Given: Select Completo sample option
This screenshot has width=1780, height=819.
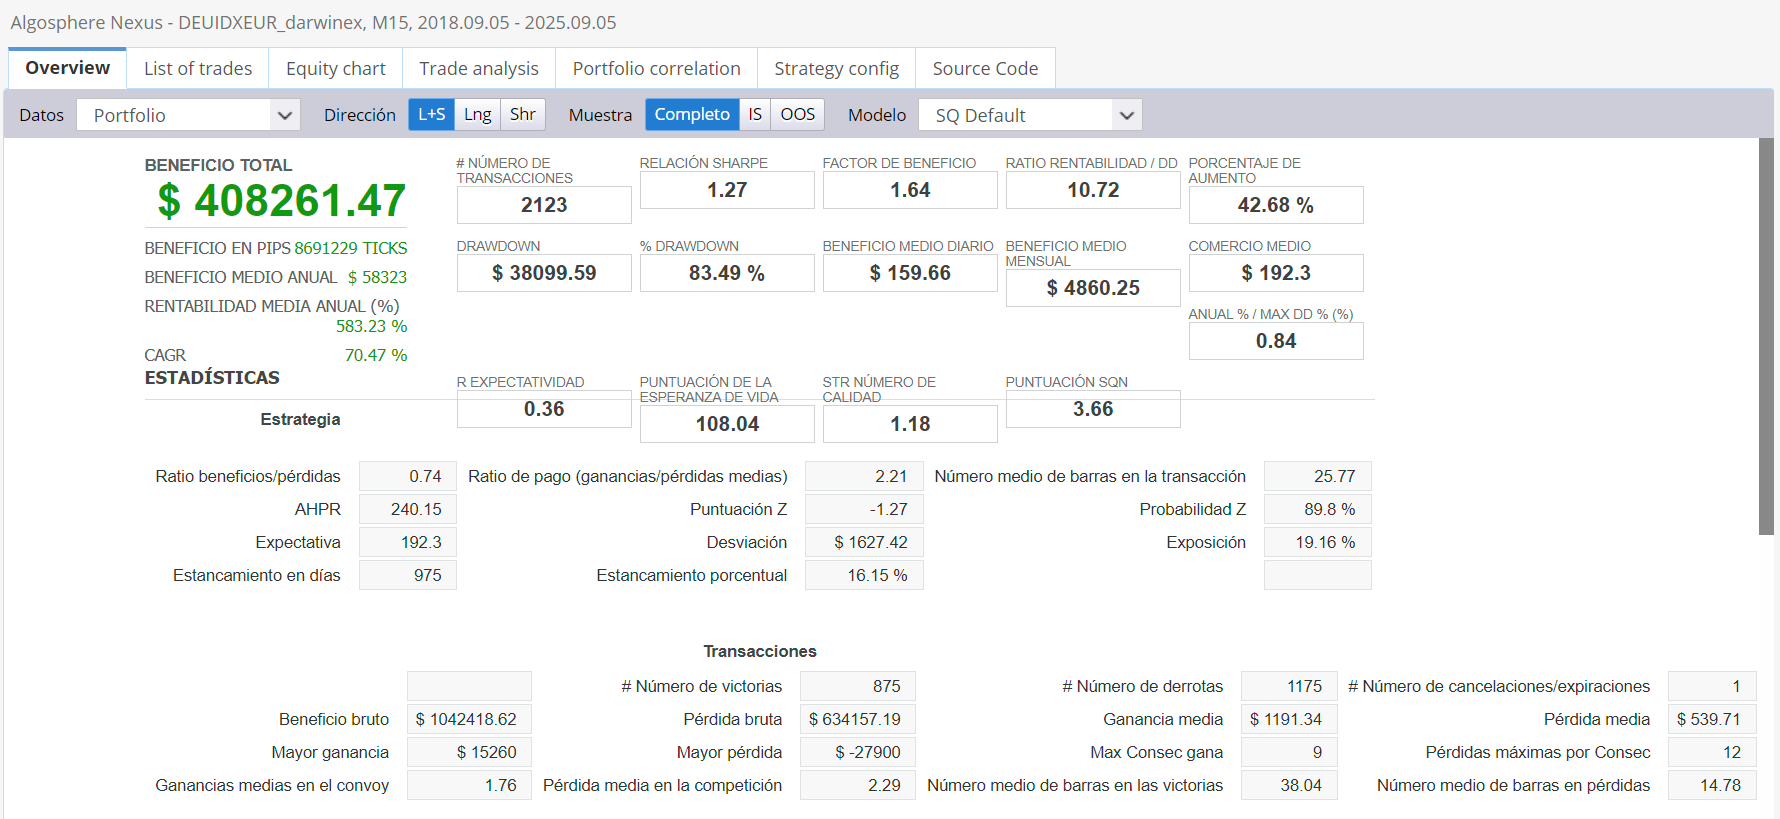Looking at the screenshot, I should pos(692,114).
